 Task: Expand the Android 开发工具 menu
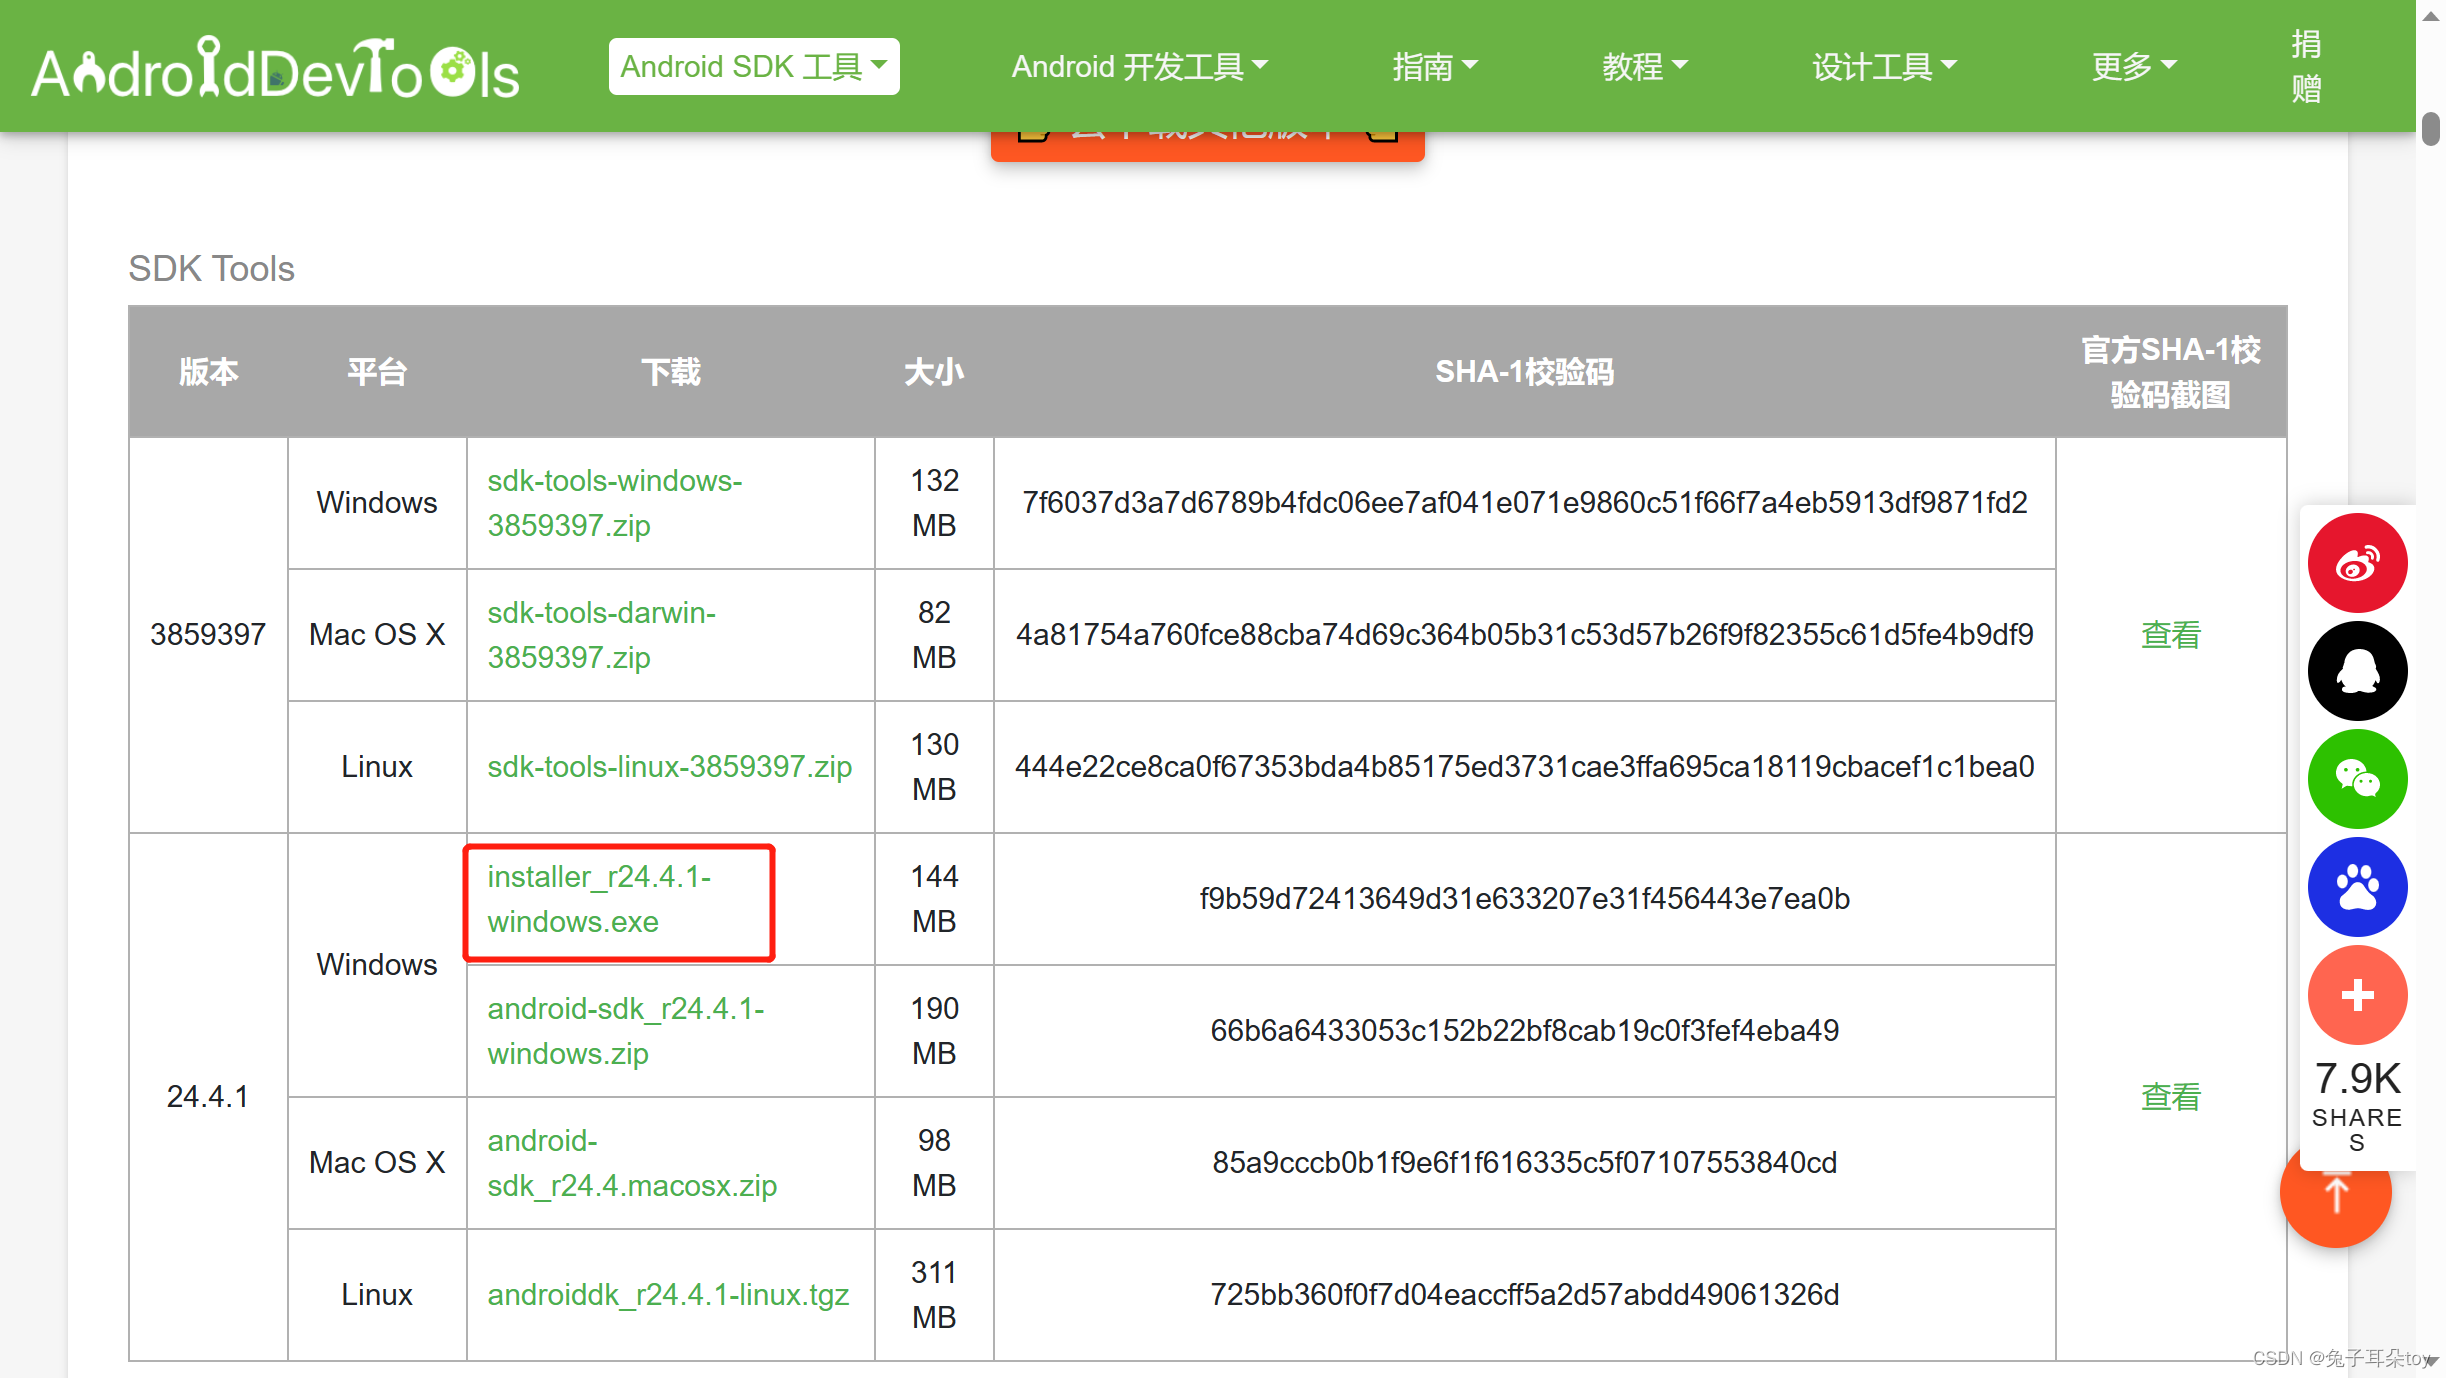[1139, 67]
